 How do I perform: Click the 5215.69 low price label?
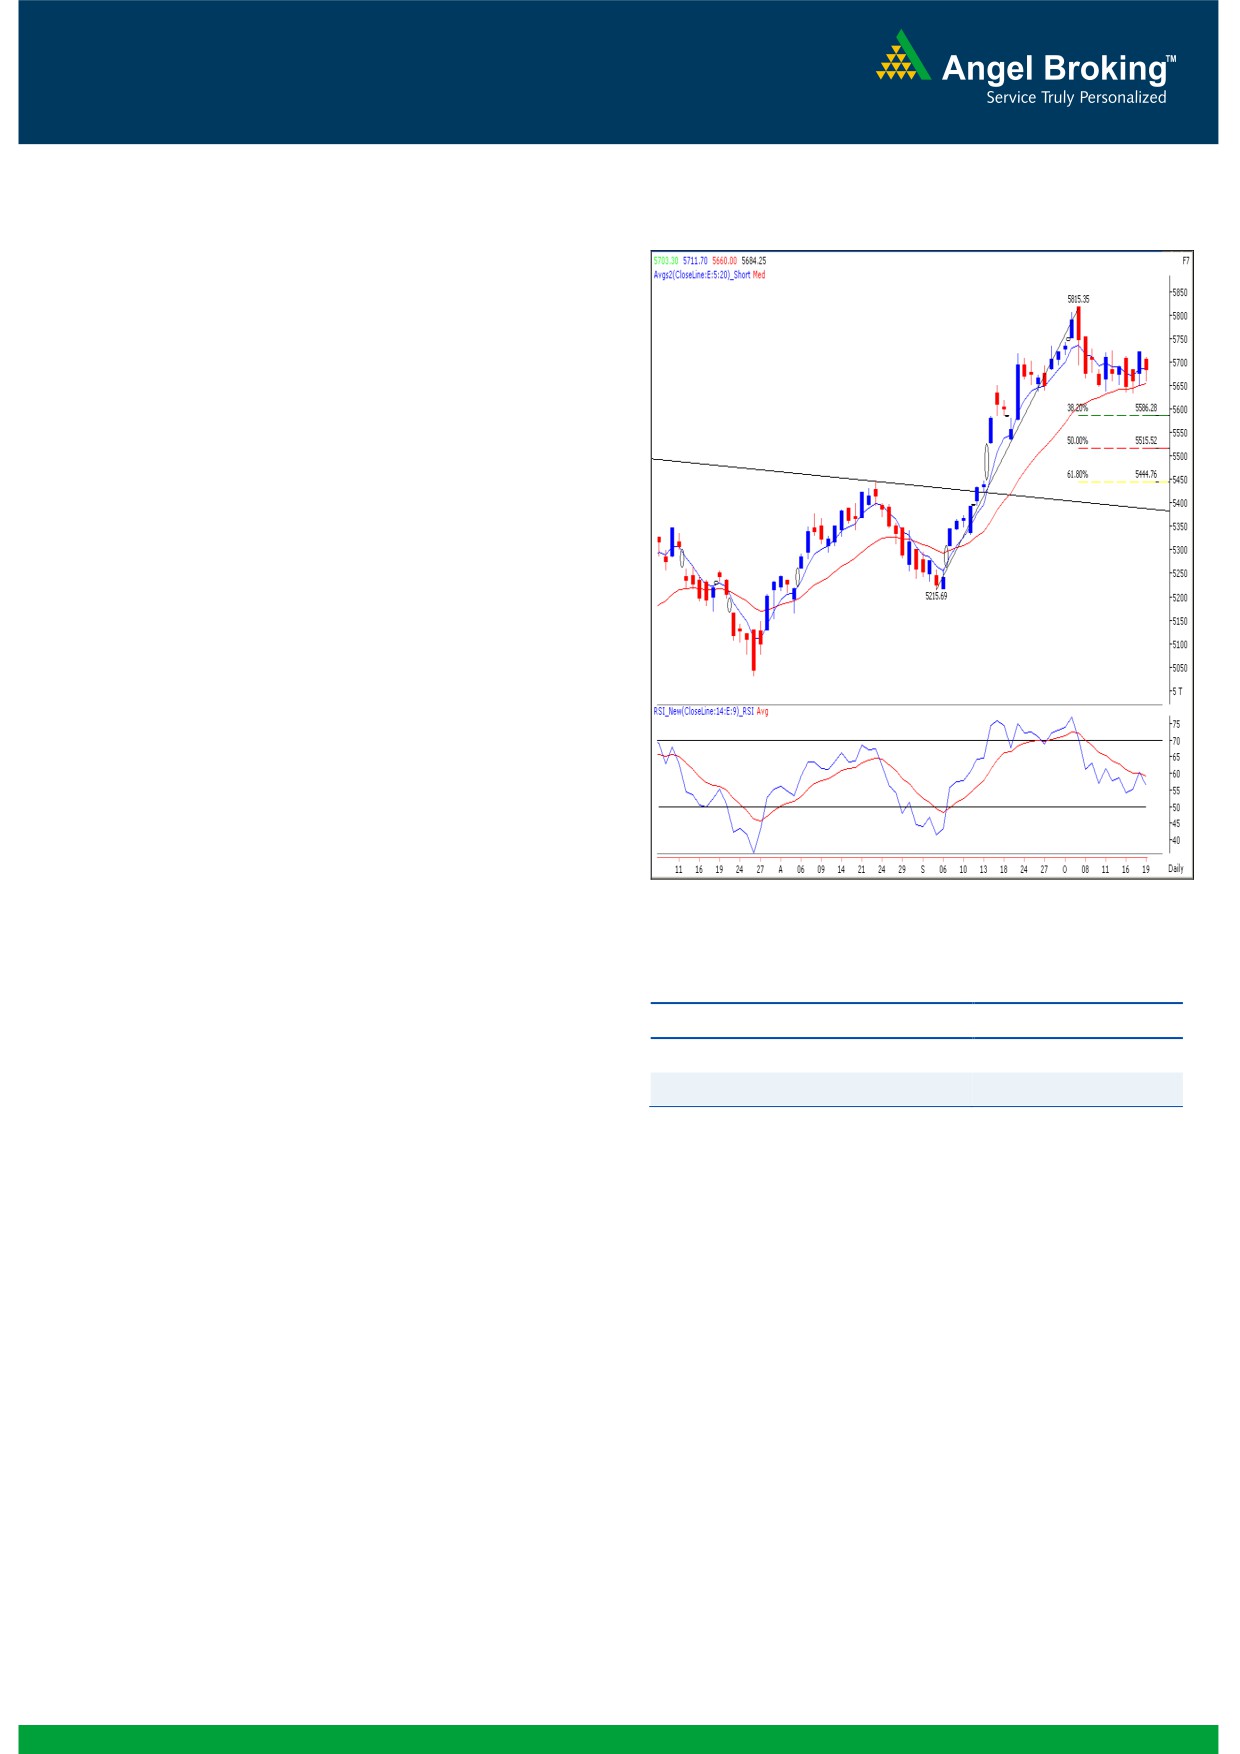935,596
